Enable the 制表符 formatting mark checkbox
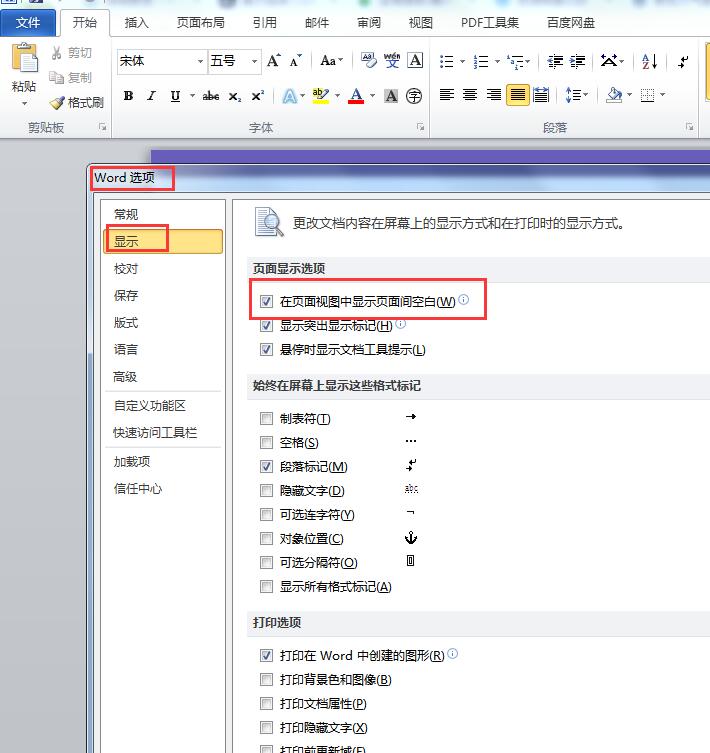The width and height of the screenshot is (710, 753). point(266,418)
